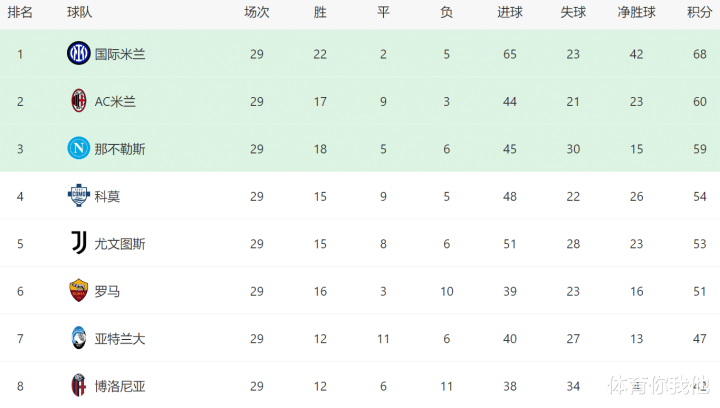This screenshot has height=408, width=720.
Task: Click the 失球 column header
Action: pyautogui.click(x=573, y=13)
